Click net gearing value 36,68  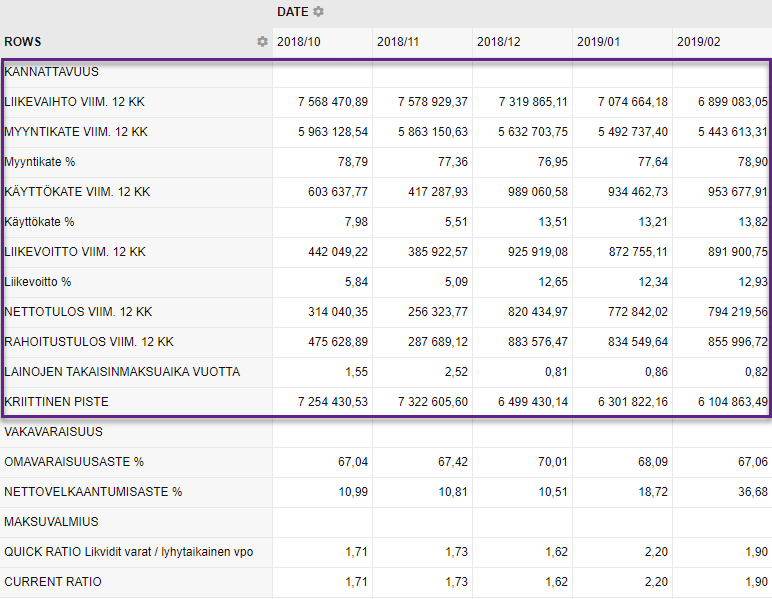[753, 492]
